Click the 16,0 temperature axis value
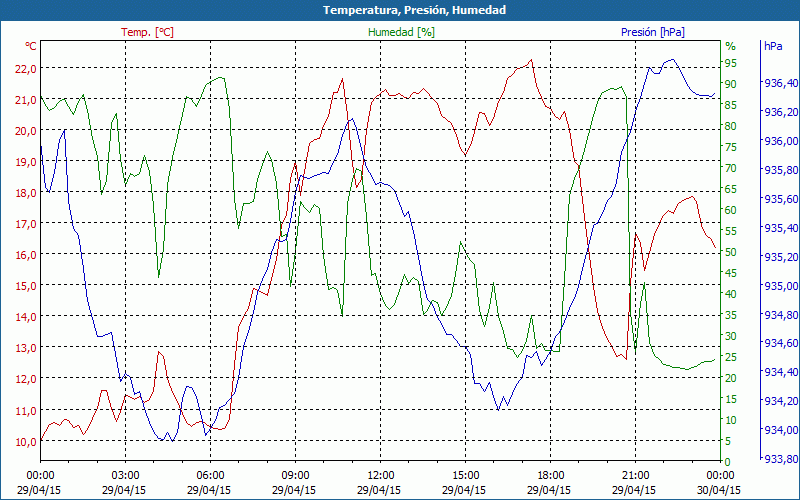This screenshot has height=500, width=800. coord(25,255)
